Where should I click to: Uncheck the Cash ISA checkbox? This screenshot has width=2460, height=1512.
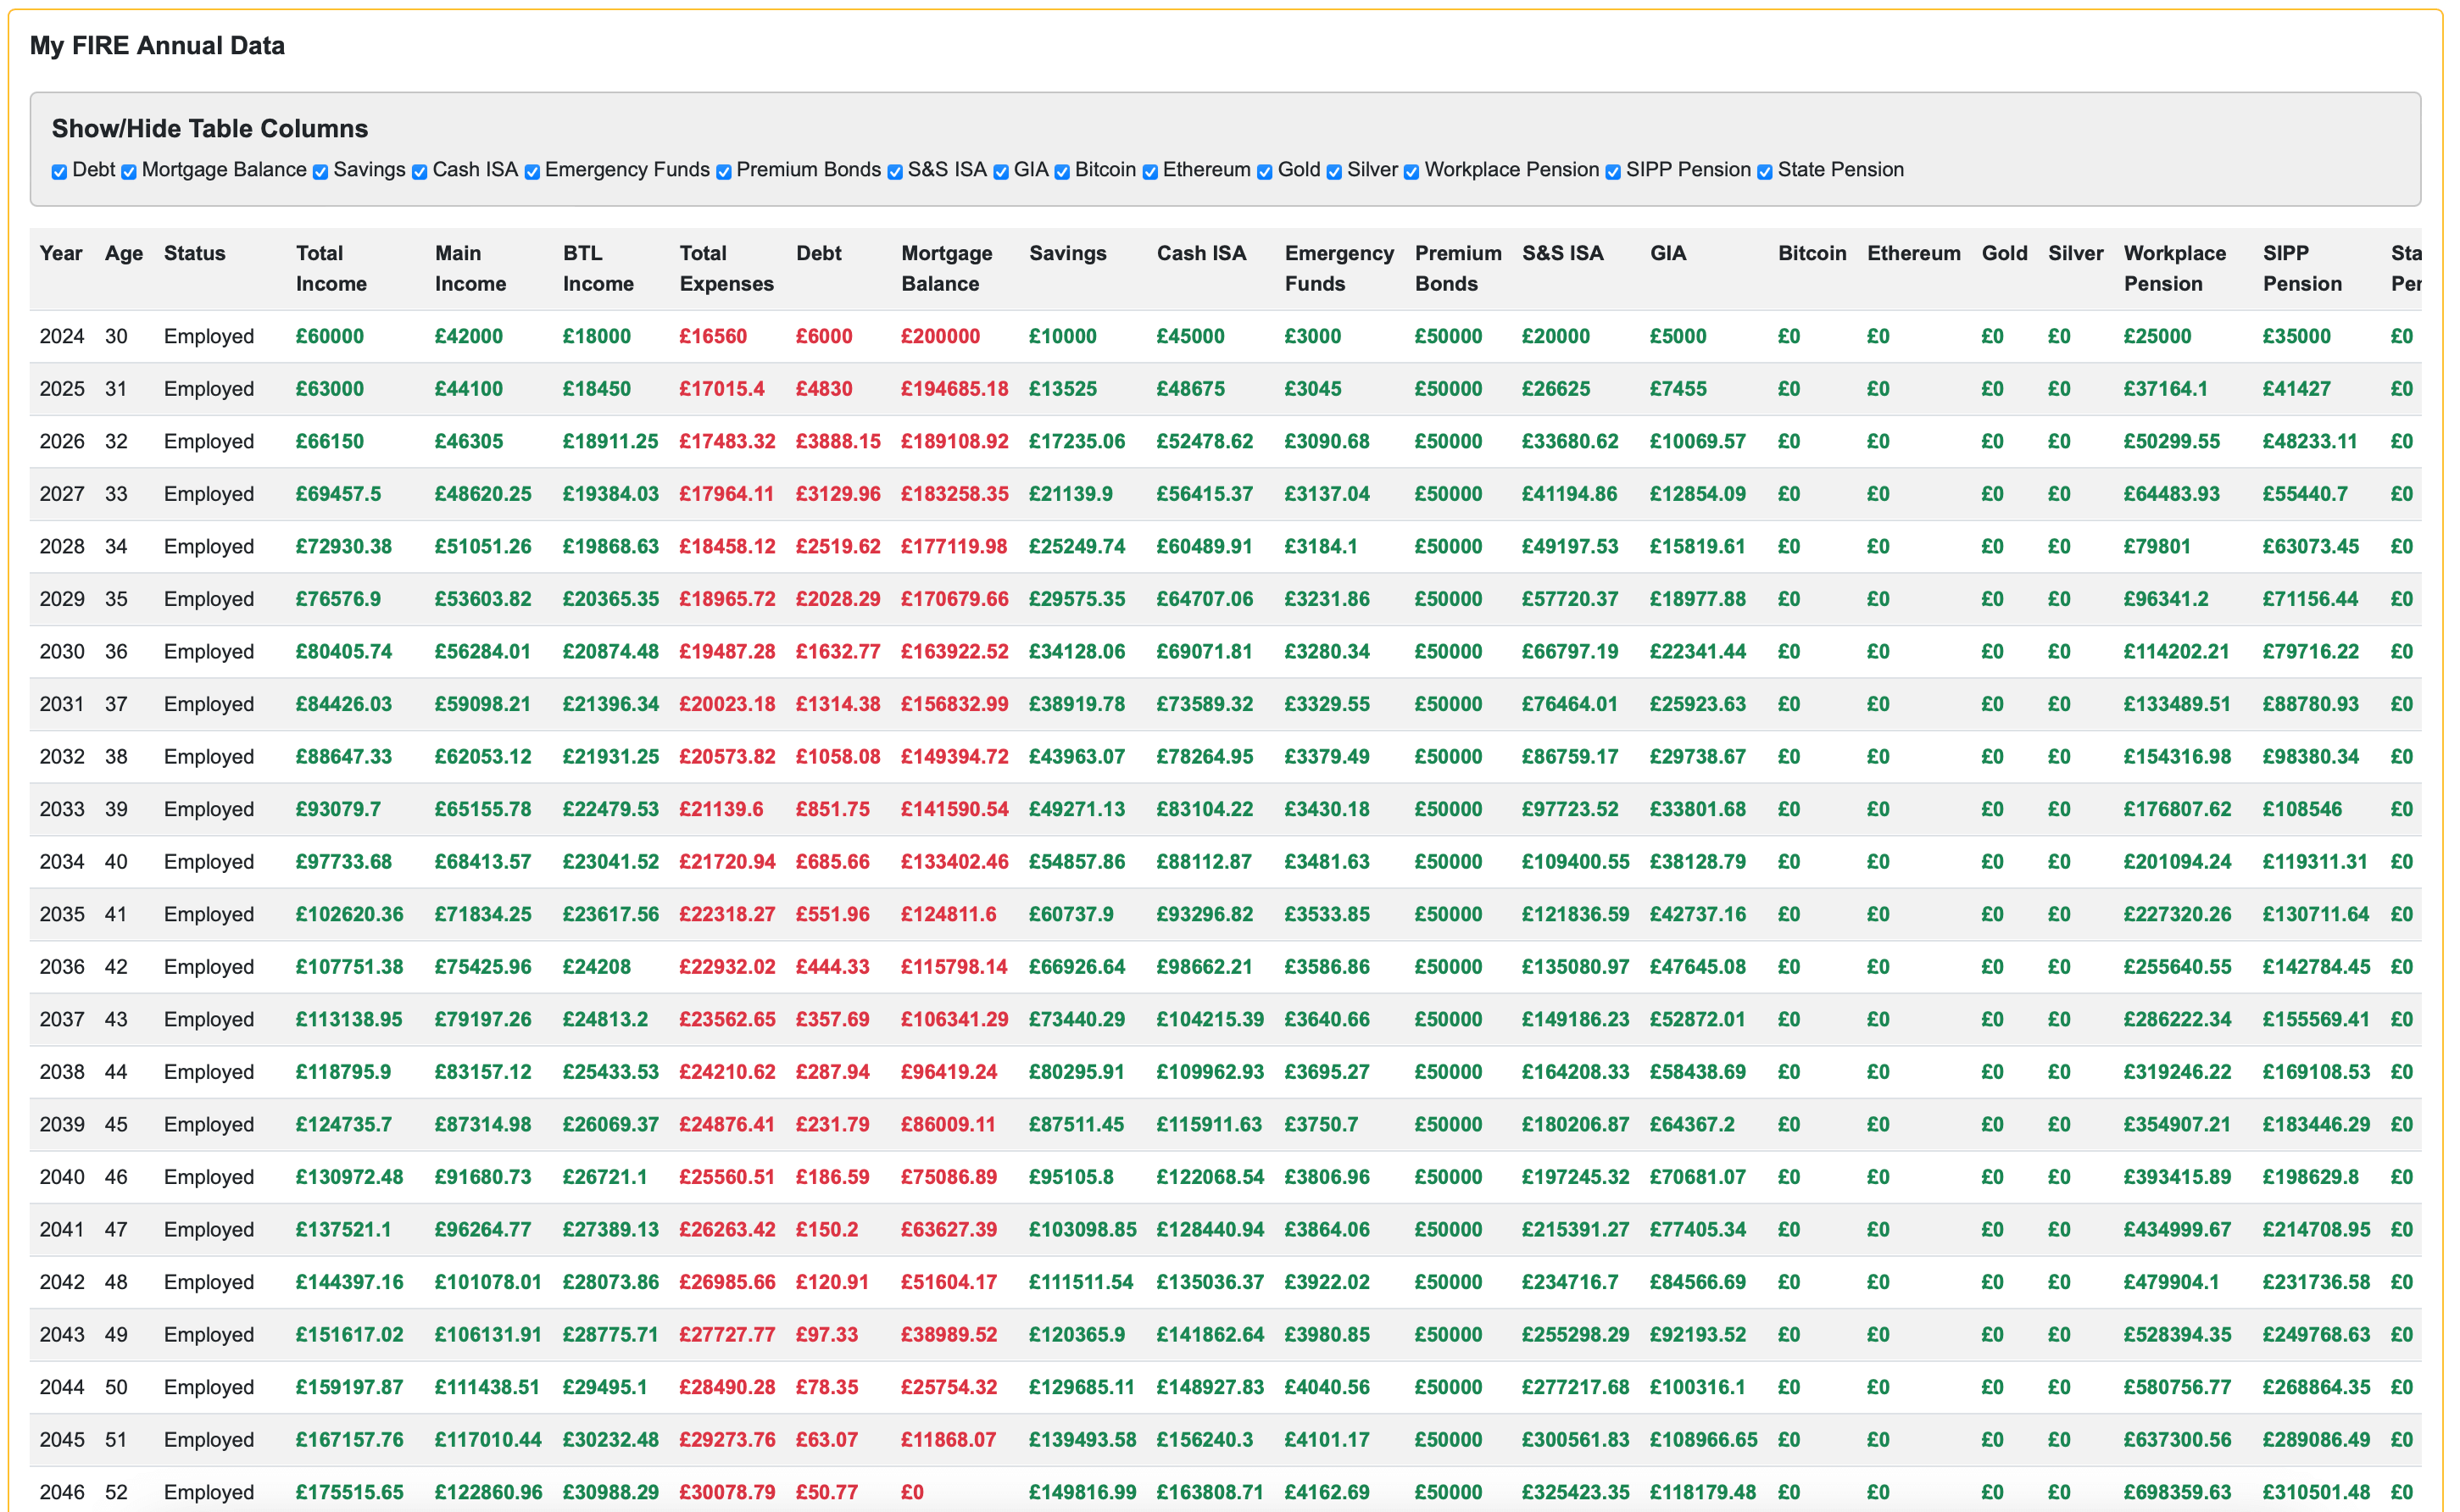pos(419,172)
